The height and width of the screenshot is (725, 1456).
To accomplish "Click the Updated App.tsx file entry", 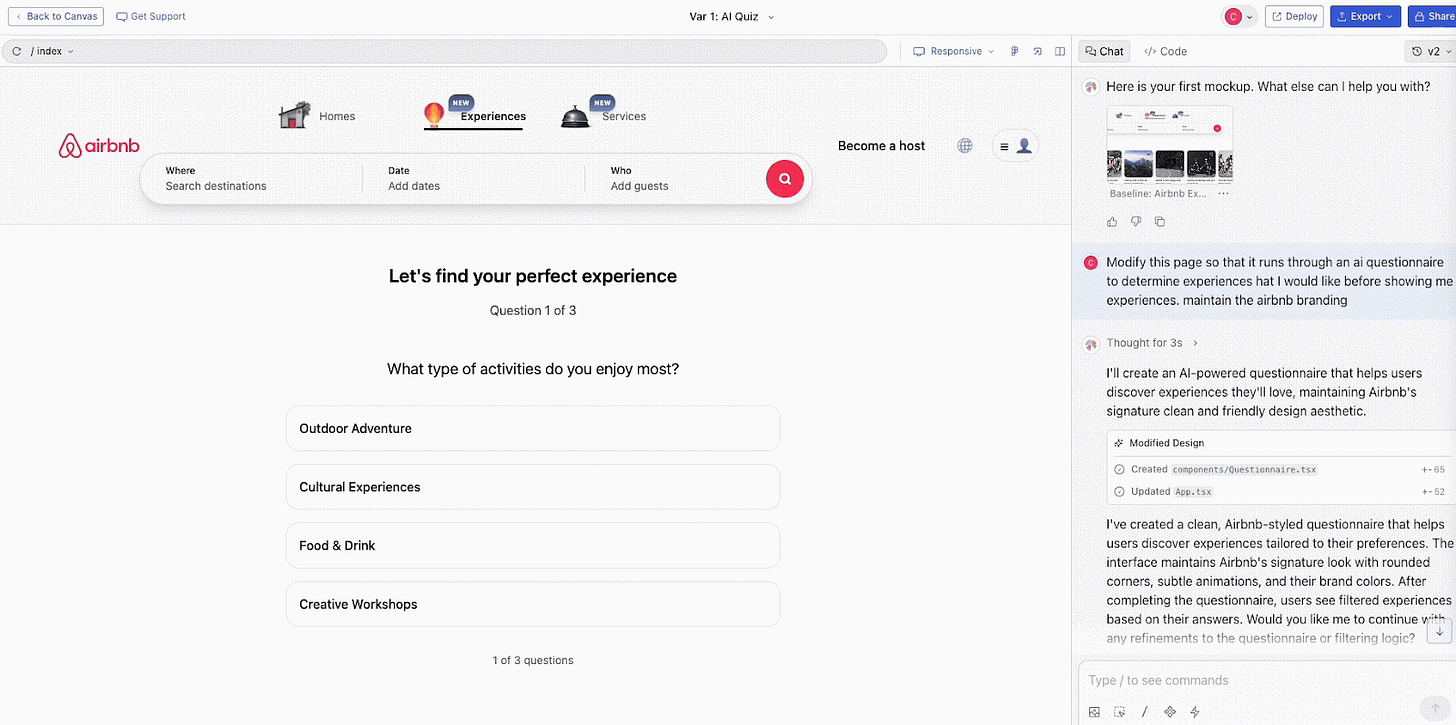I will click(1279, 491).
